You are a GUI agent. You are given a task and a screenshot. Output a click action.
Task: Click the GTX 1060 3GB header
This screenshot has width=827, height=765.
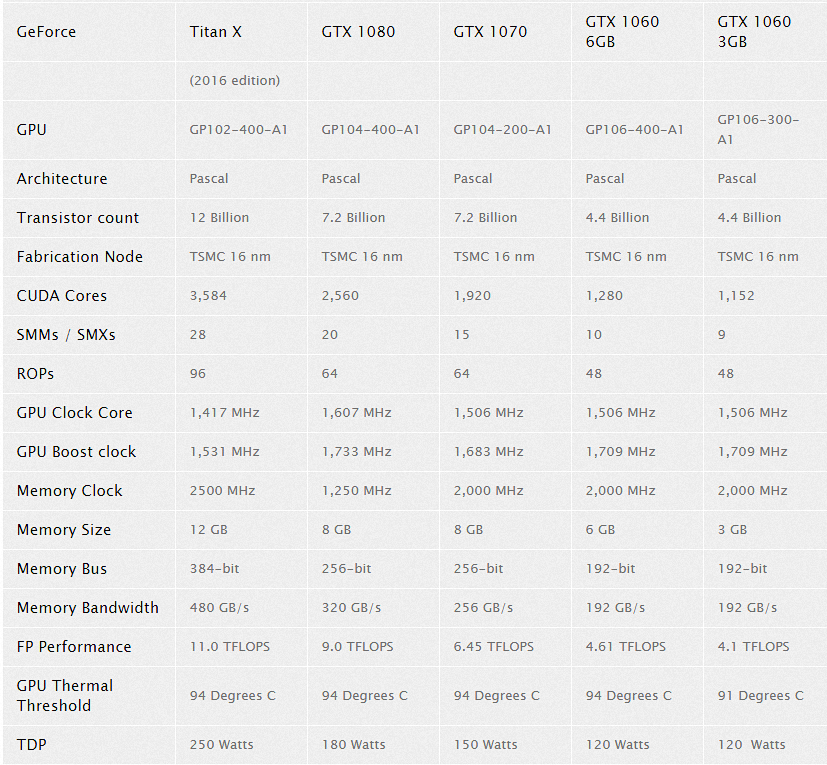click(754, 32)
